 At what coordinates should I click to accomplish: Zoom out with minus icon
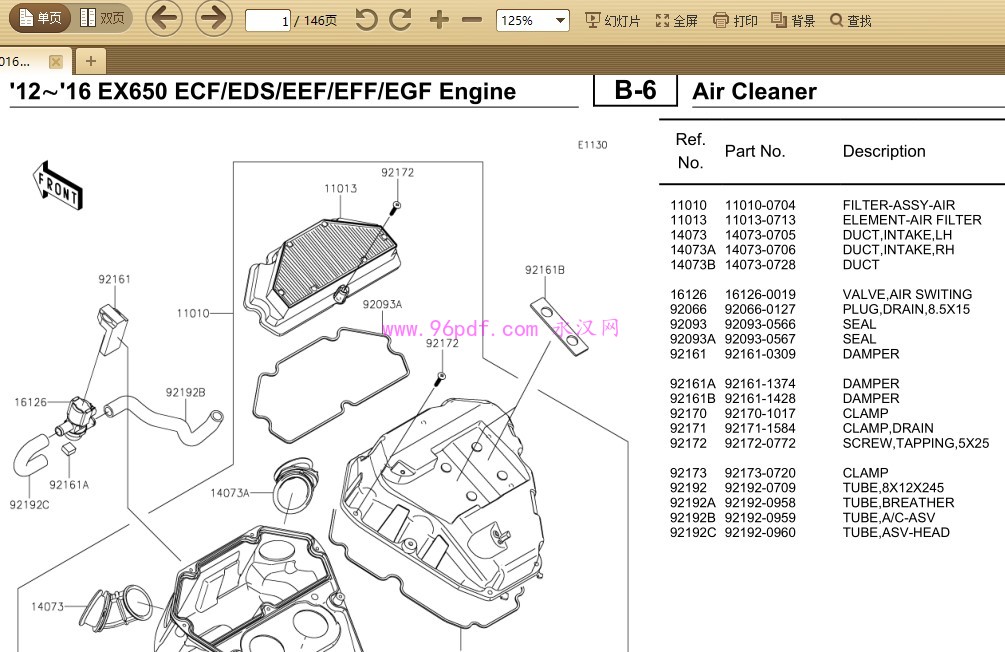click(472, 20)
